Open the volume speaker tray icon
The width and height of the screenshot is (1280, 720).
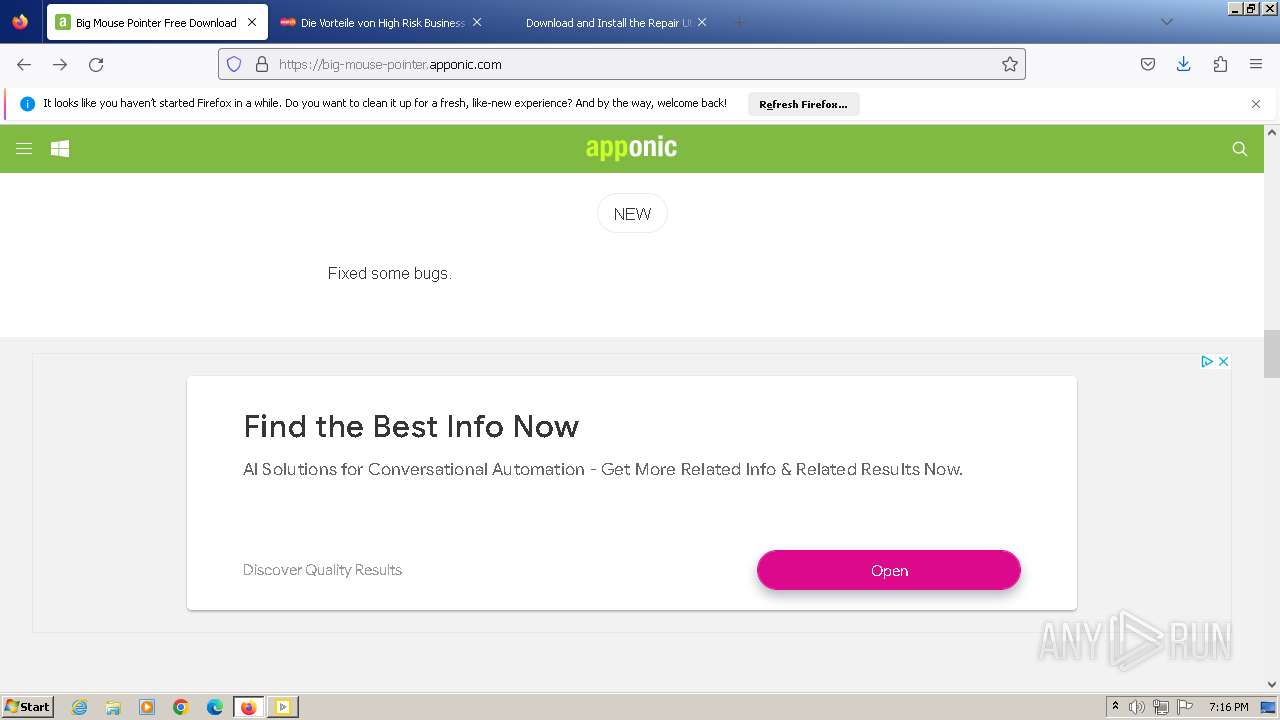coord(1137,707)
